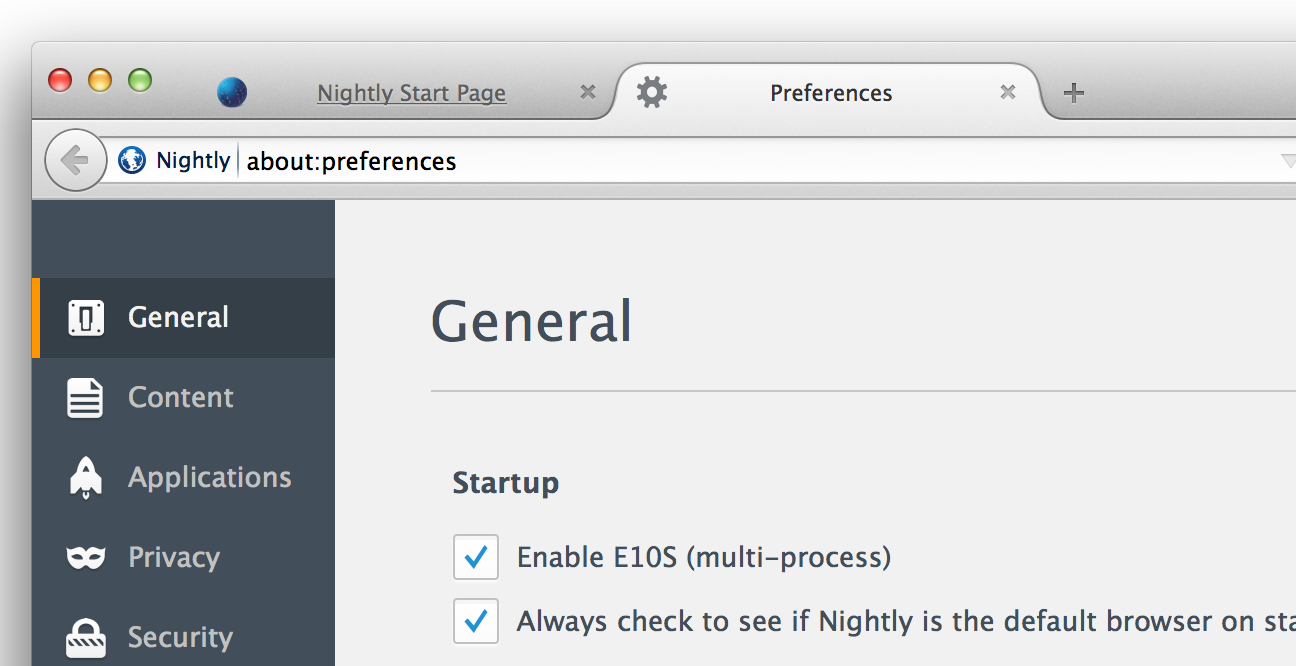Click the Nightly globe identity icon

click(x=132, y=160)
